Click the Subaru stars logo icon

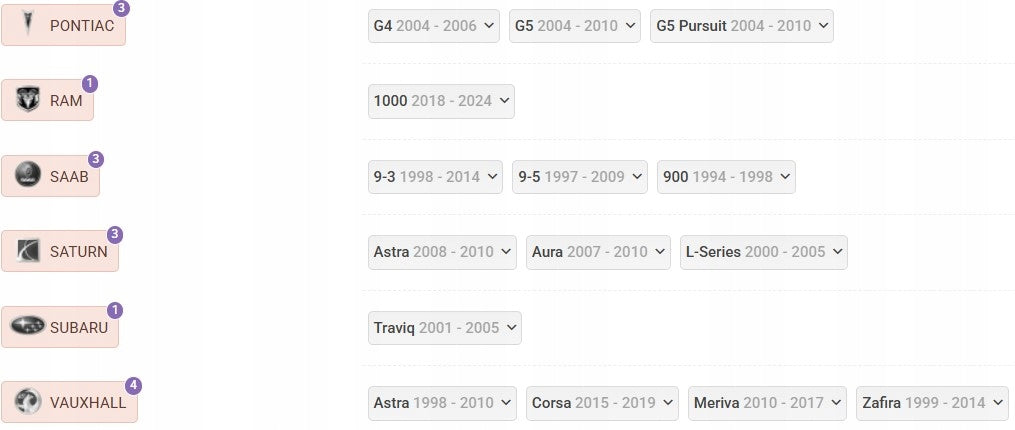pos(28,326)
